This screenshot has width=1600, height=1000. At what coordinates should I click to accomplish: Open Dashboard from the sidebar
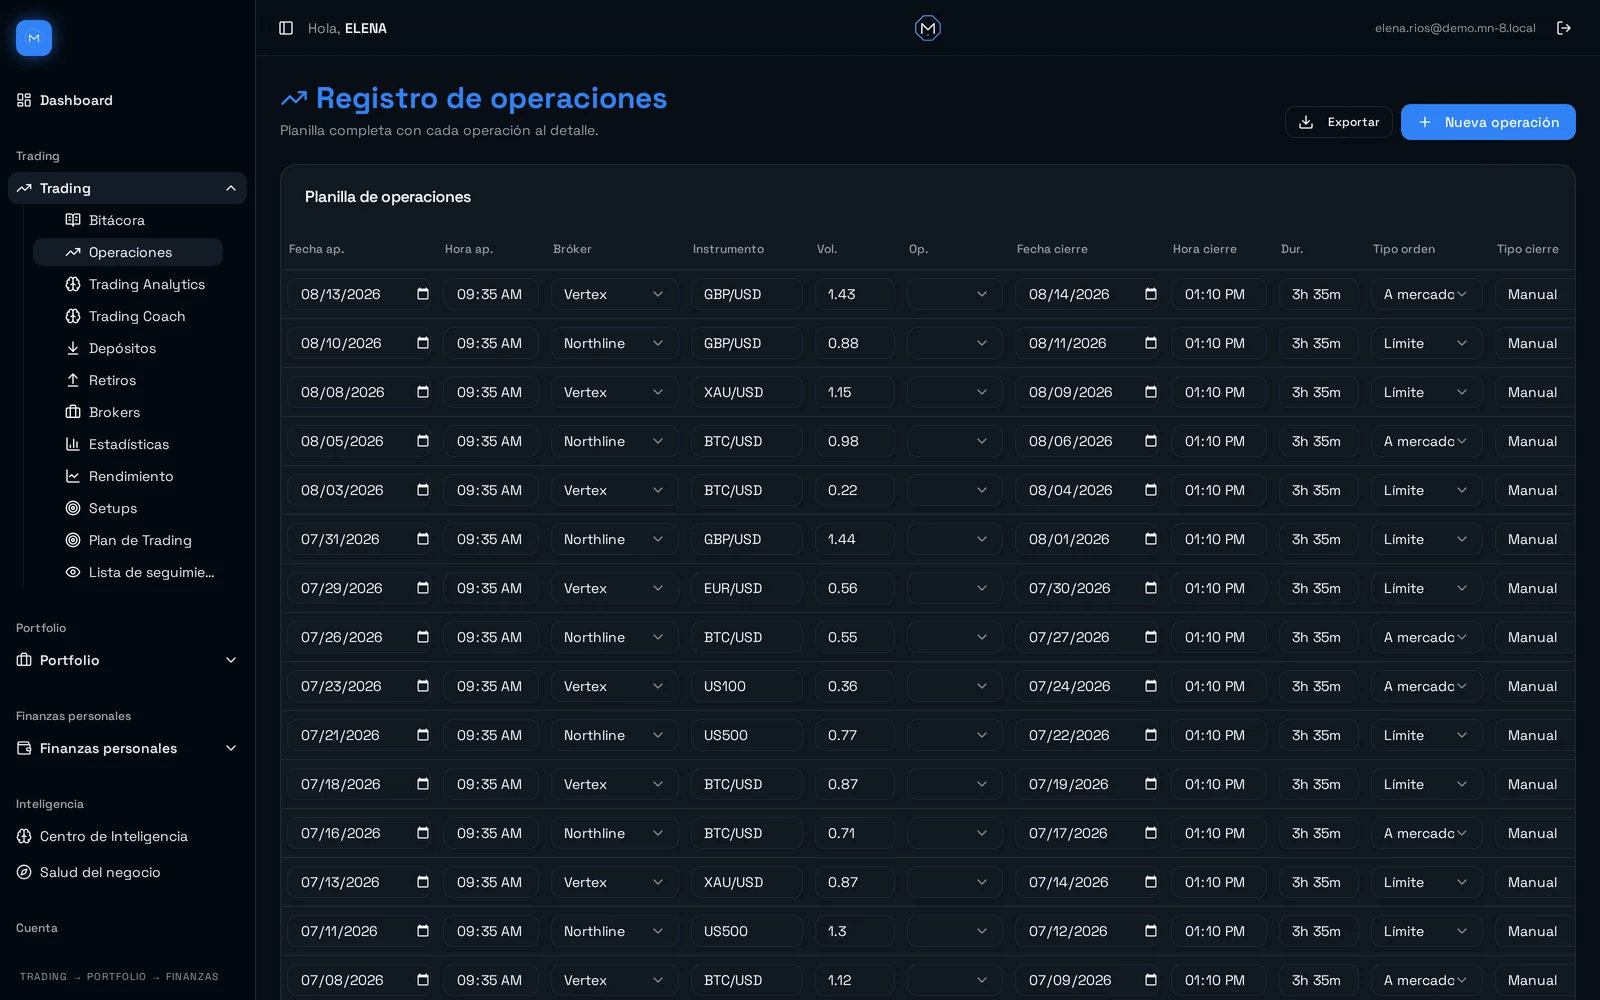click(127, 100)
